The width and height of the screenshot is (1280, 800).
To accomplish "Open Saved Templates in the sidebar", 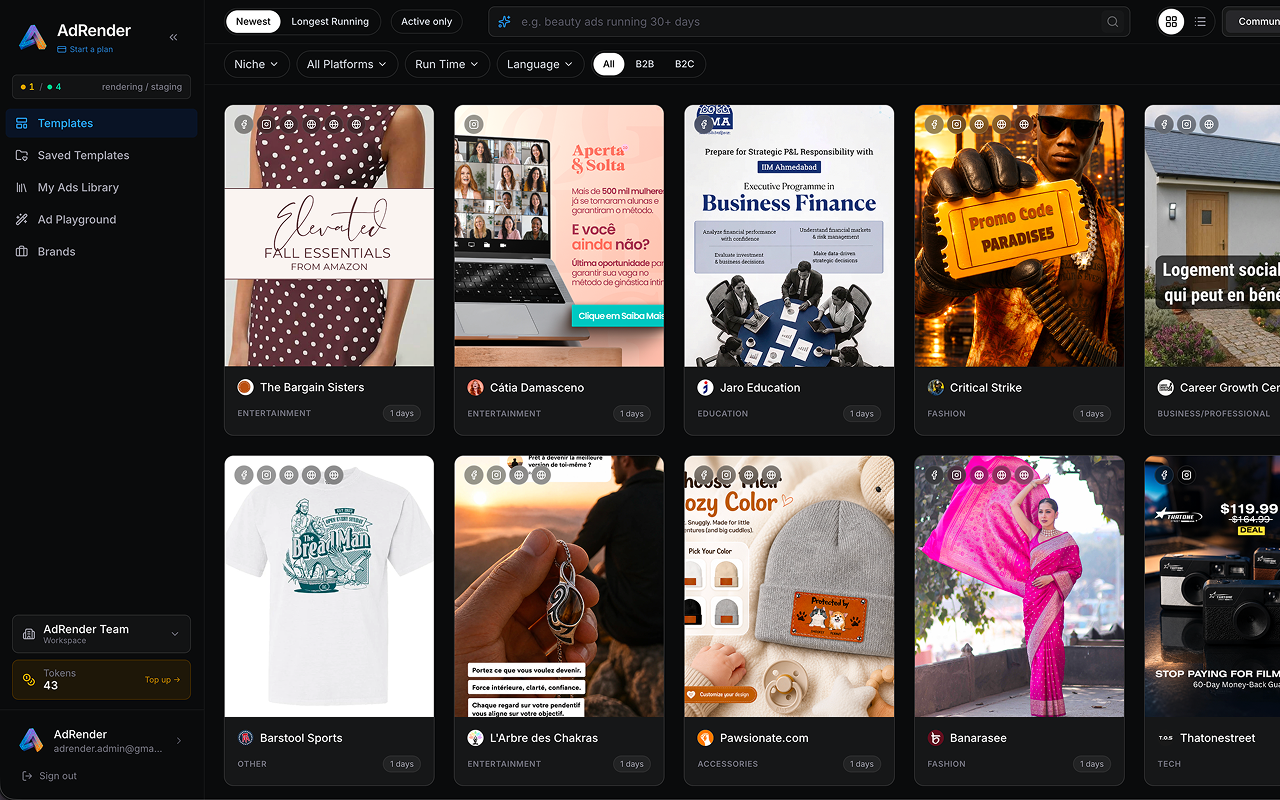I will [x=101, y=155].
